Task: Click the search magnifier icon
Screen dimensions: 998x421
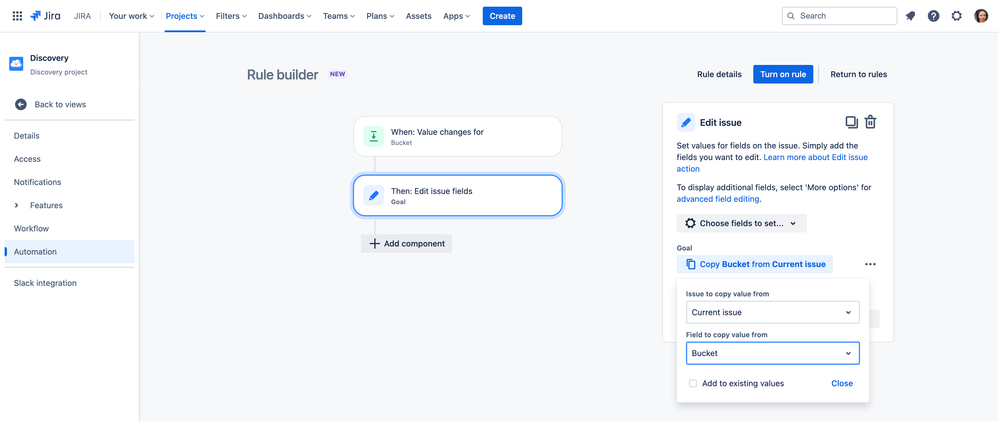Action: click(791, 16)
